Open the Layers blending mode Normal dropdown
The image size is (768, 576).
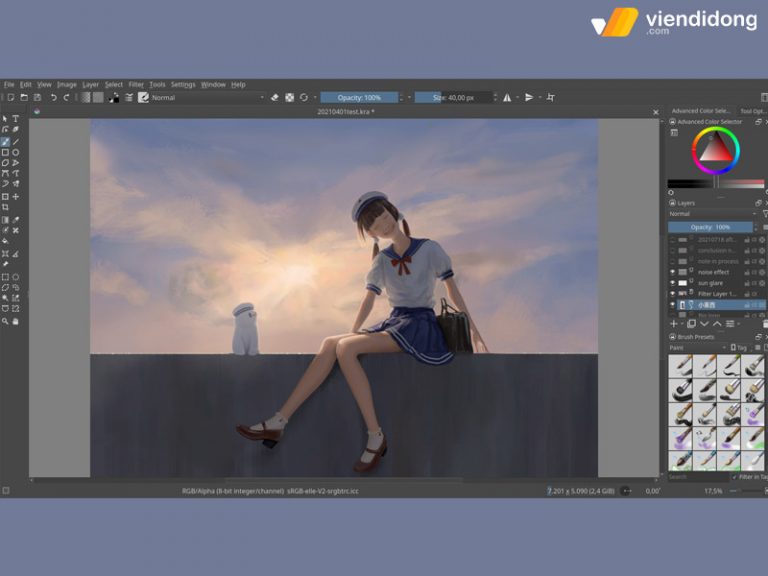713,214
